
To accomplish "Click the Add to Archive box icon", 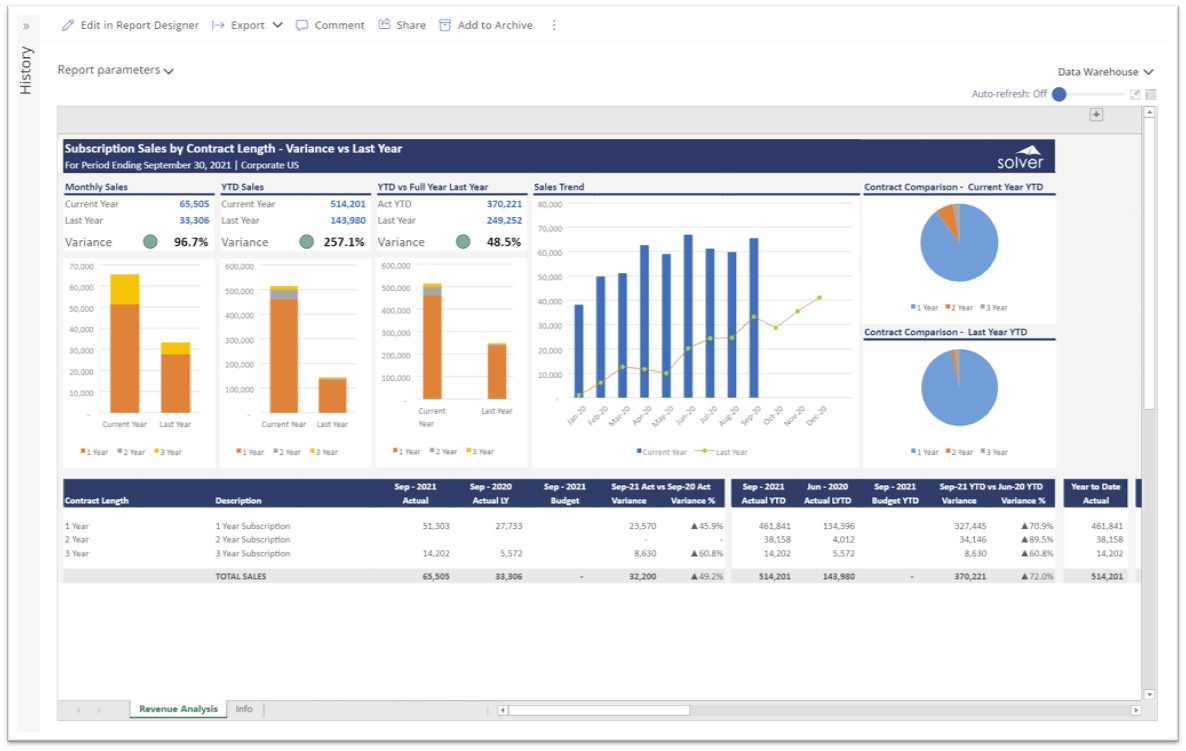I will (x=445, y=25).
